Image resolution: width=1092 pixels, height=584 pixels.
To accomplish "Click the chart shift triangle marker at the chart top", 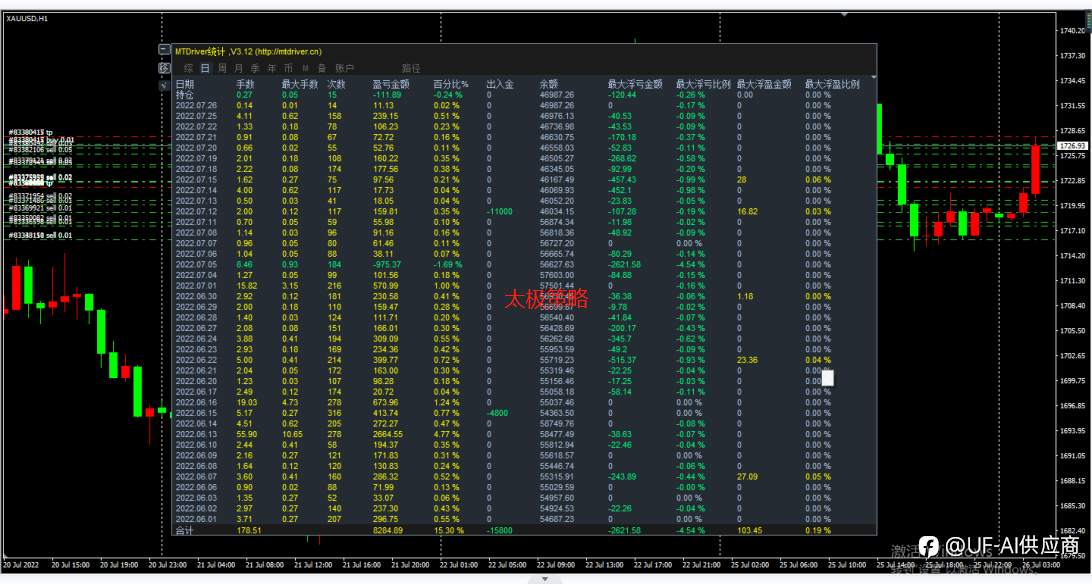I will (844, 14).
